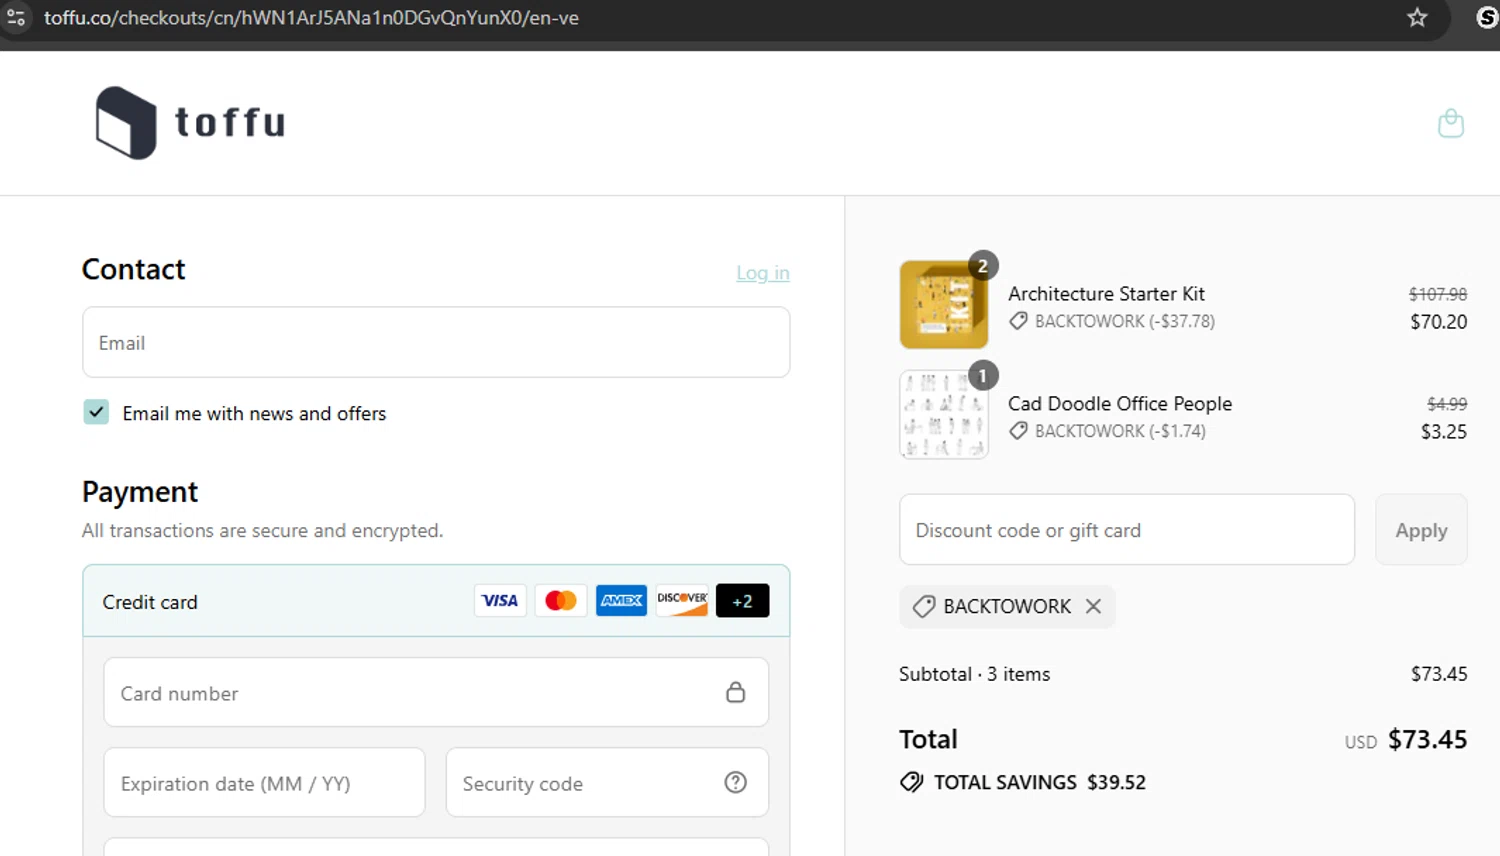The width and height of the screenshot is (1500, 856).
Task: Focus the Card number field
Action: [436, 692]
